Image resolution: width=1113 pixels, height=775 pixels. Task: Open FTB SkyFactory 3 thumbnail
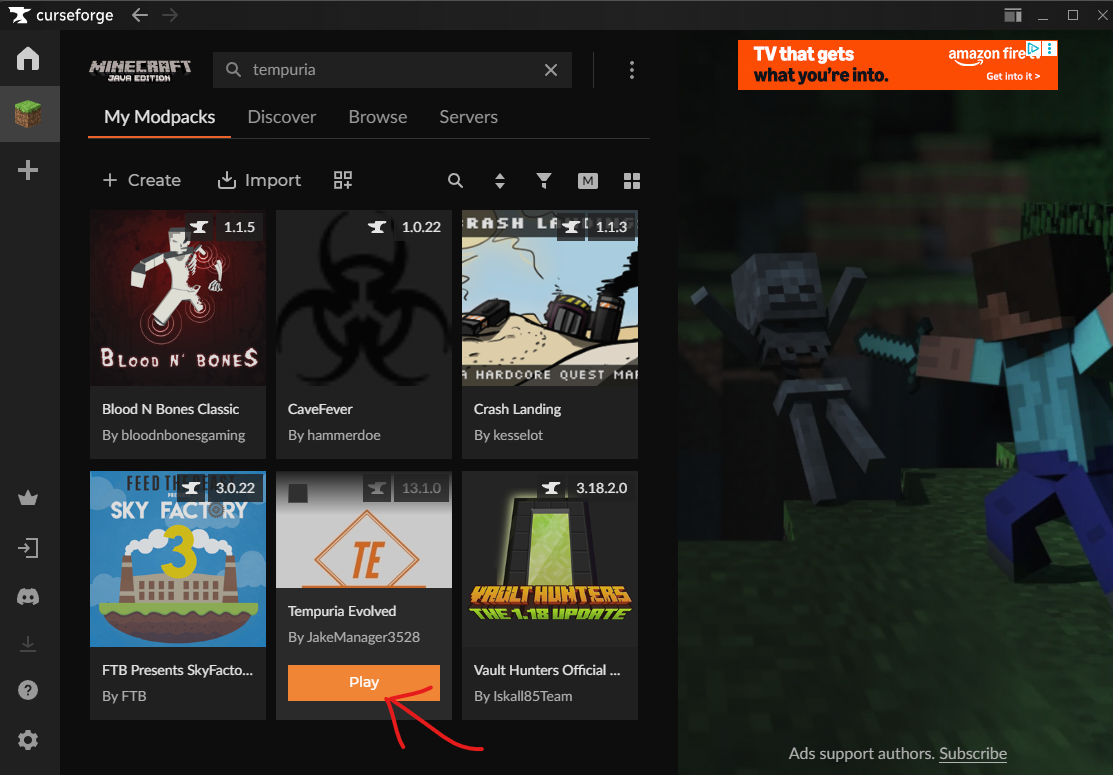(177, 559)
